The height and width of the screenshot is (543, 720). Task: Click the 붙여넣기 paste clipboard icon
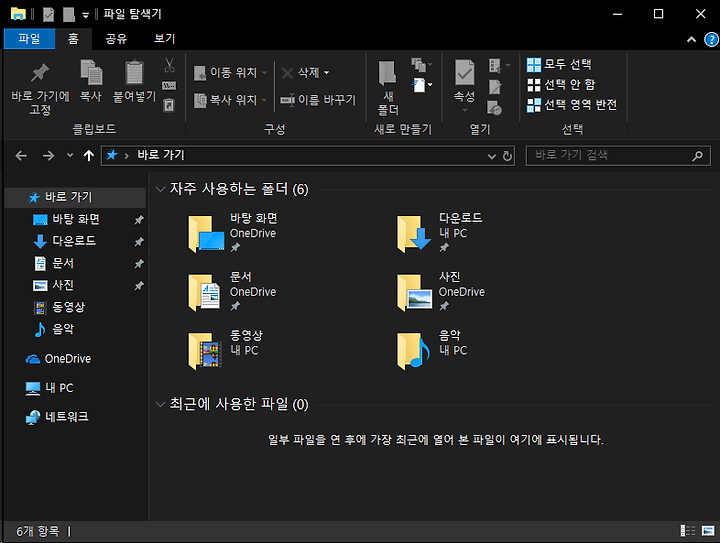(x=134, y=73)
